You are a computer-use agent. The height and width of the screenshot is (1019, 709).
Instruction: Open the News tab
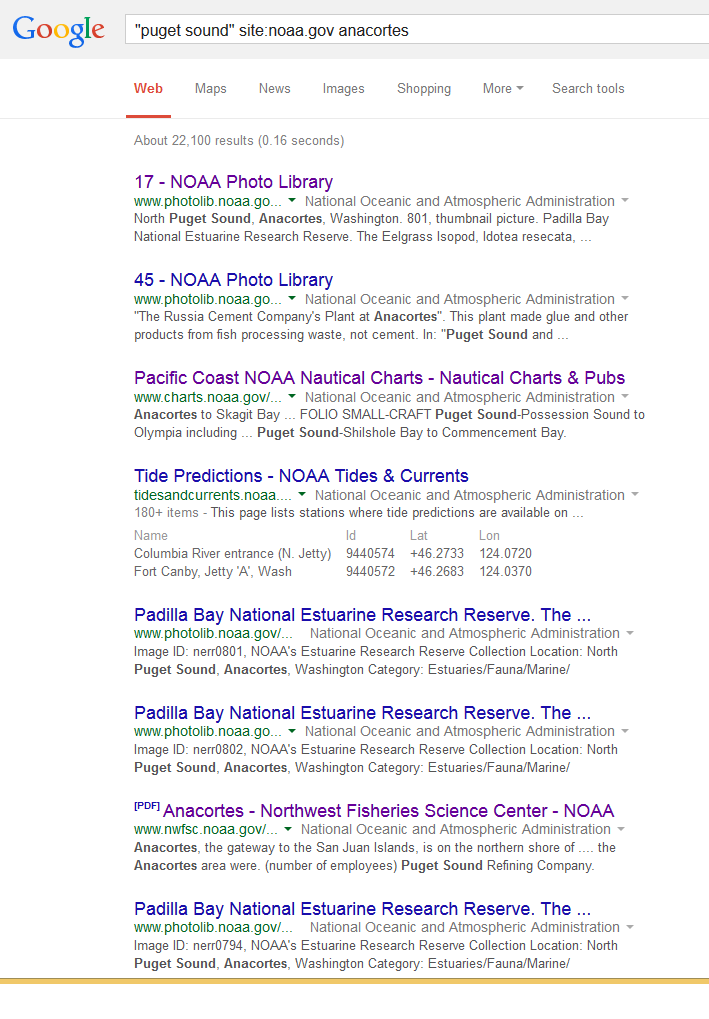tap(274, 88)
